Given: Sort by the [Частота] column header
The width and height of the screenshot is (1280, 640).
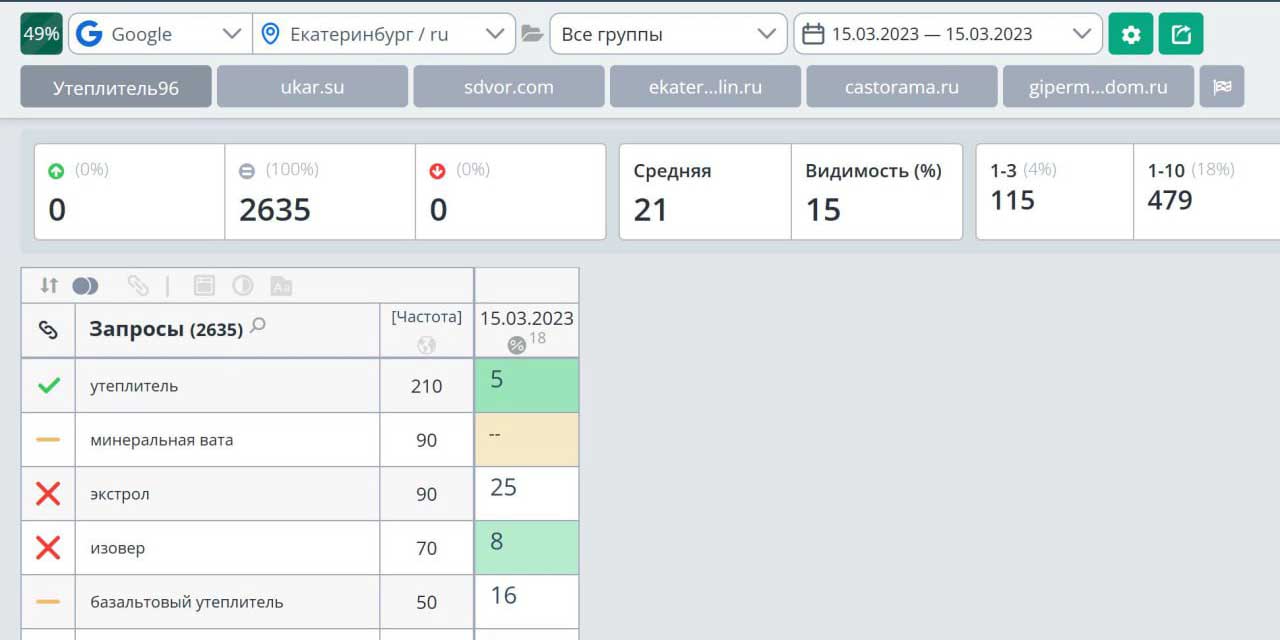Looking at the screenshot, I should [427, 317].
